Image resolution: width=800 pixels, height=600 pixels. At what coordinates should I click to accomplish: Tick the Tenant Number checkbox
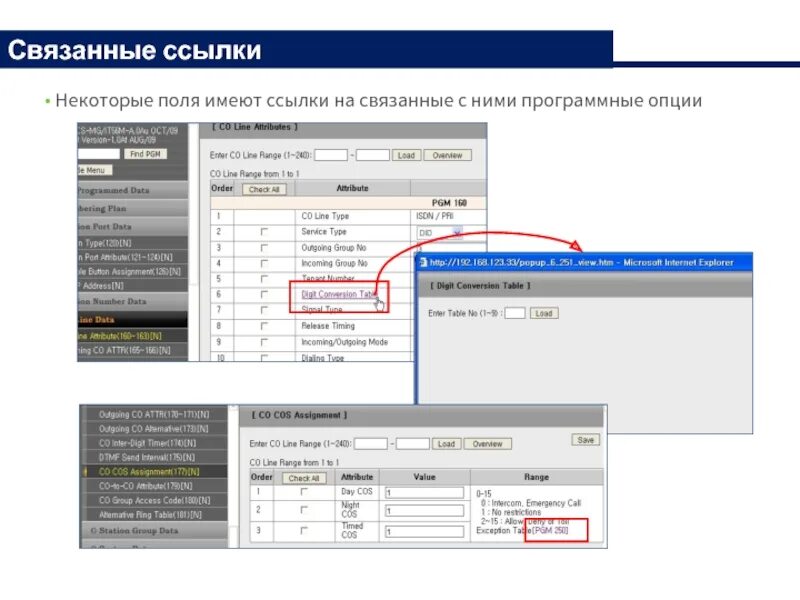click(x=264, y=279)
